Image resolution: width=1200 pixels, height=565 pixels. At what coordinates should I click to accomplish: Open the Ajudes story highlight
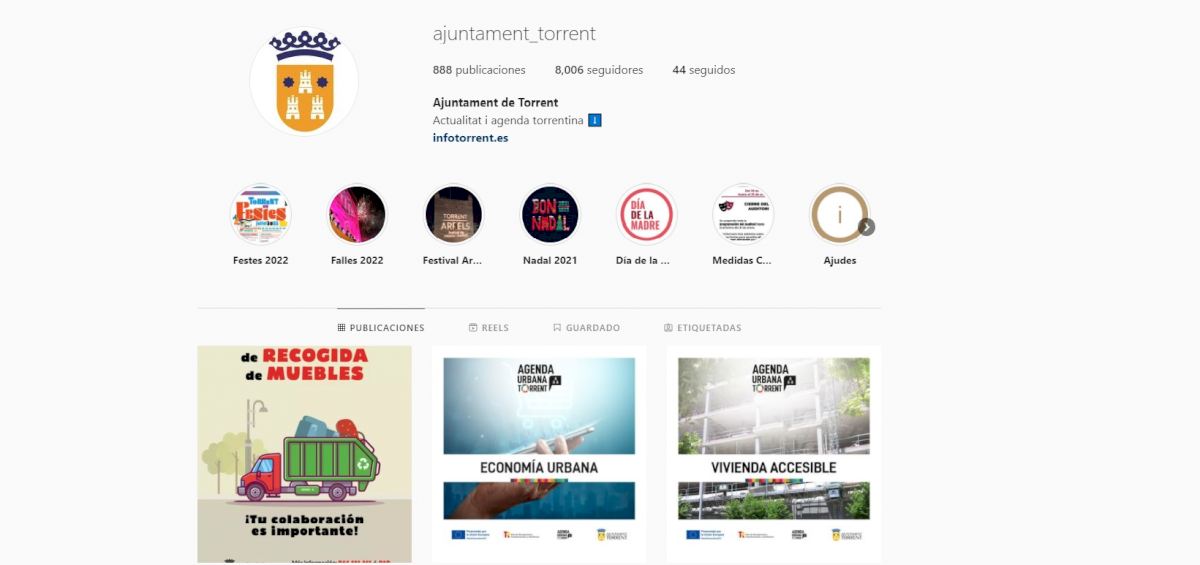pos(839,214)
